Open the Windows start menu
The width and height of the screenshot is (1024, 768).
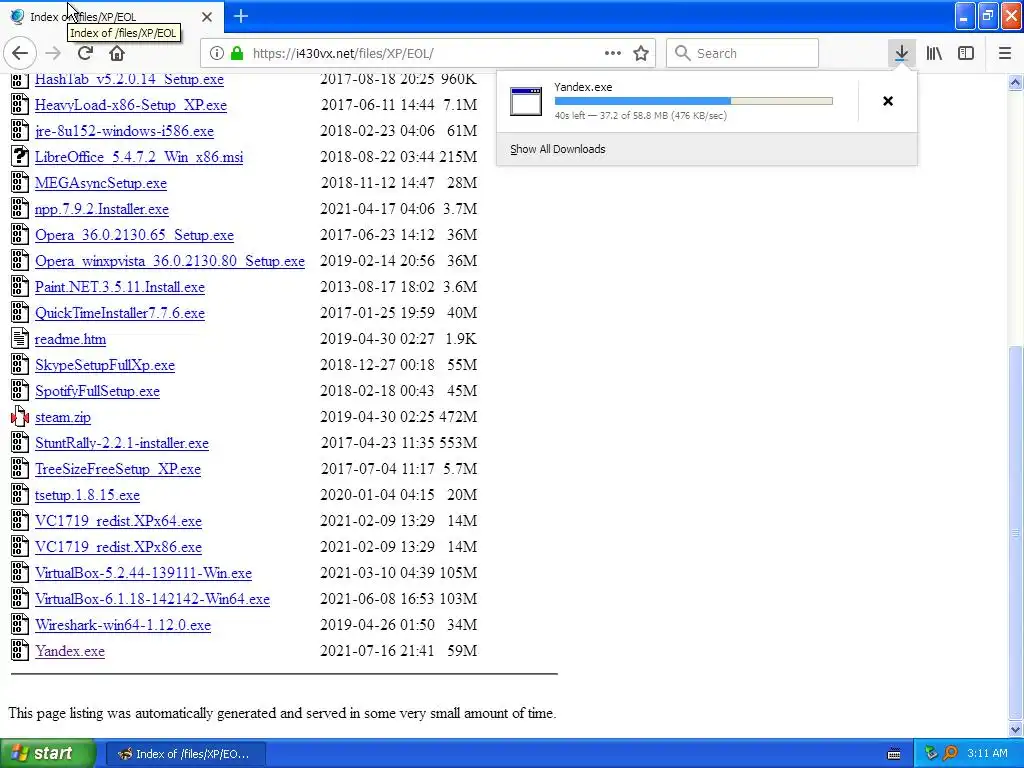pos(48,754)
